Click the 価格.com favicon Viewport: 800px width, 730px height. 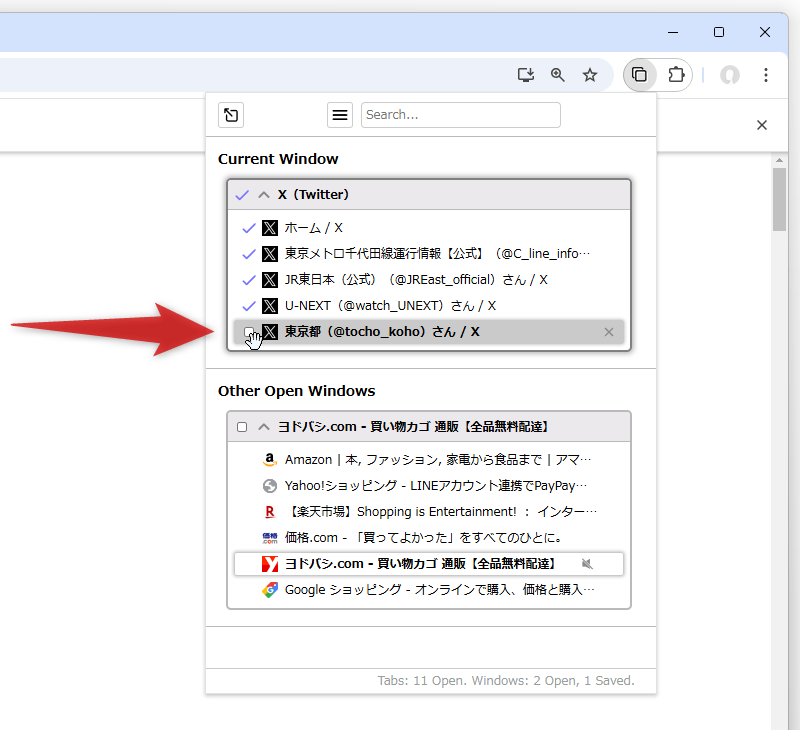tap(270, 538)
